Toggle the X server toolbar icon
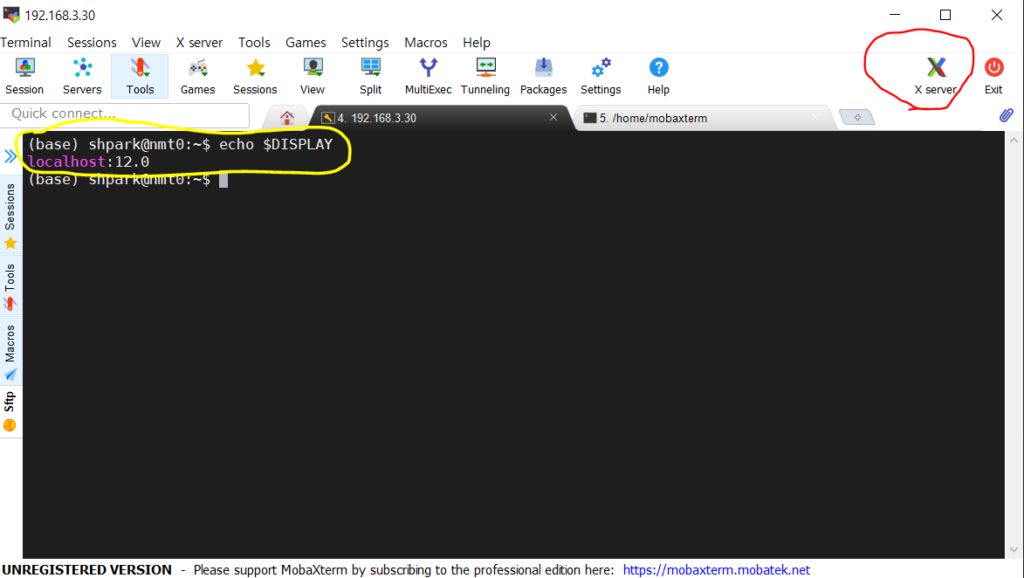The width and height of the screenshot is (1024, 578). click(x=935, y=76)
